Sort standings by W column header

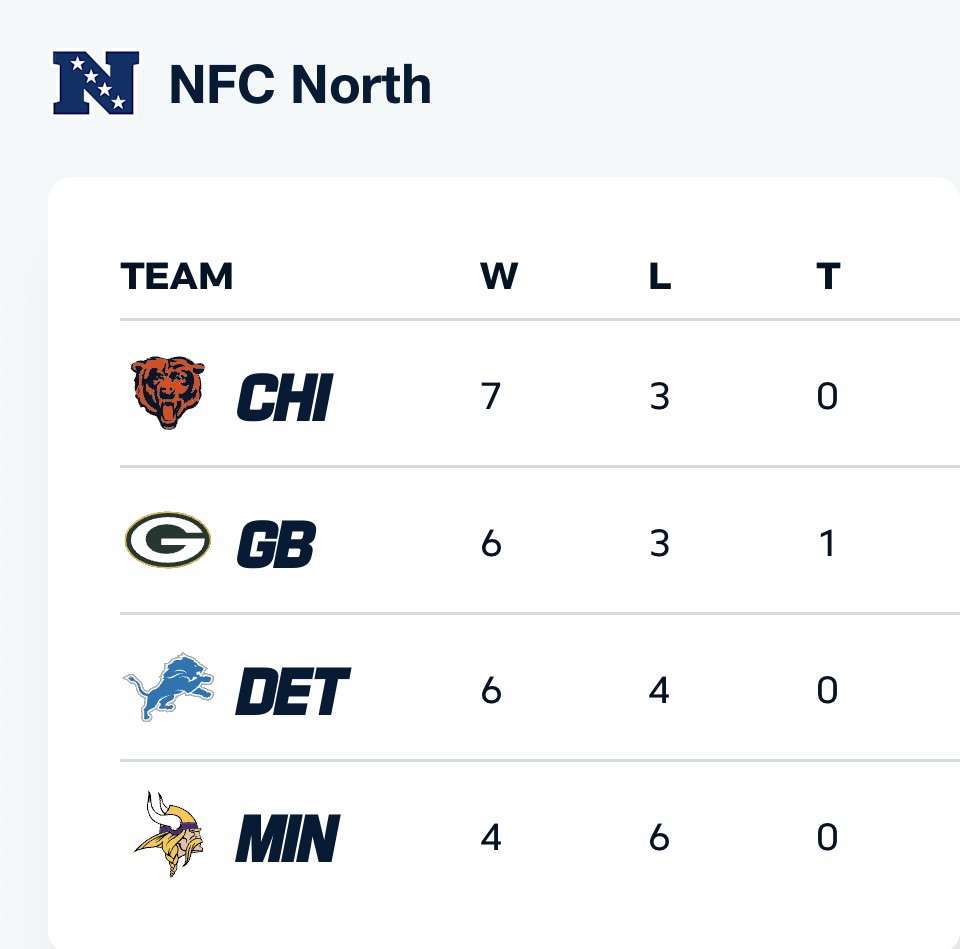[499, 276]
